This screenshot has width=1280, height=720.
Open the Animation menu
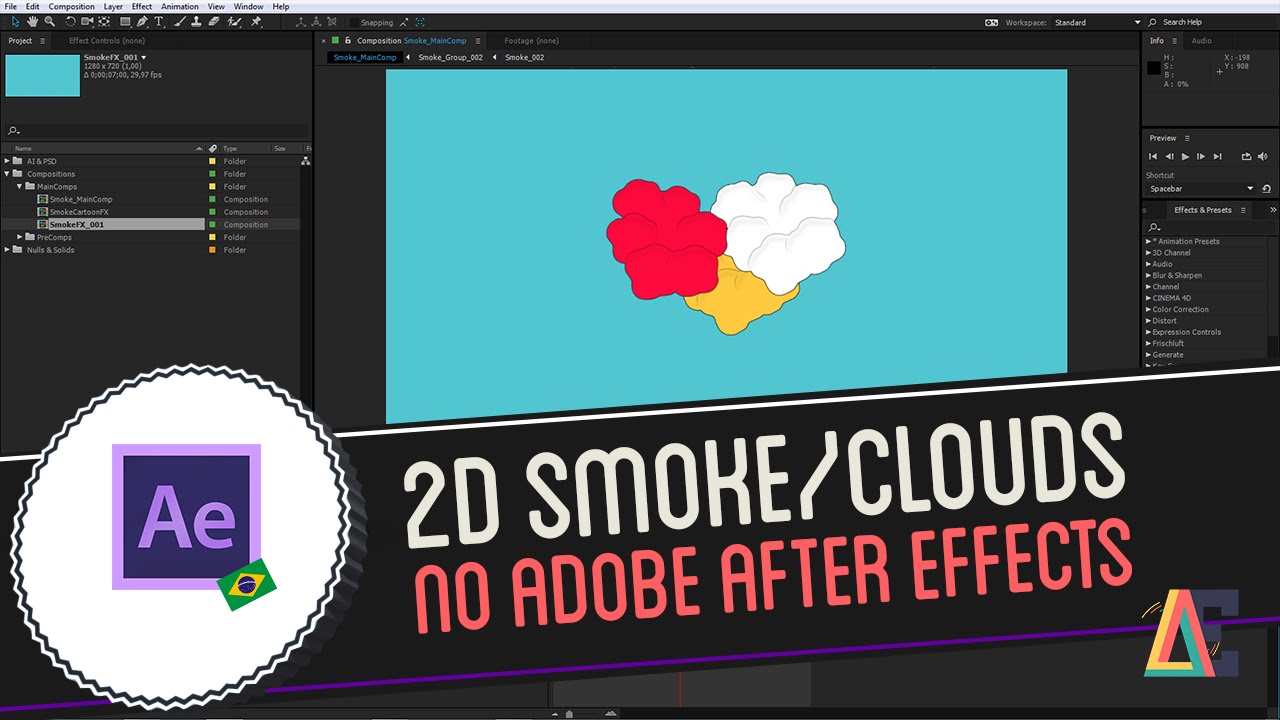click(x=180, y=6)
